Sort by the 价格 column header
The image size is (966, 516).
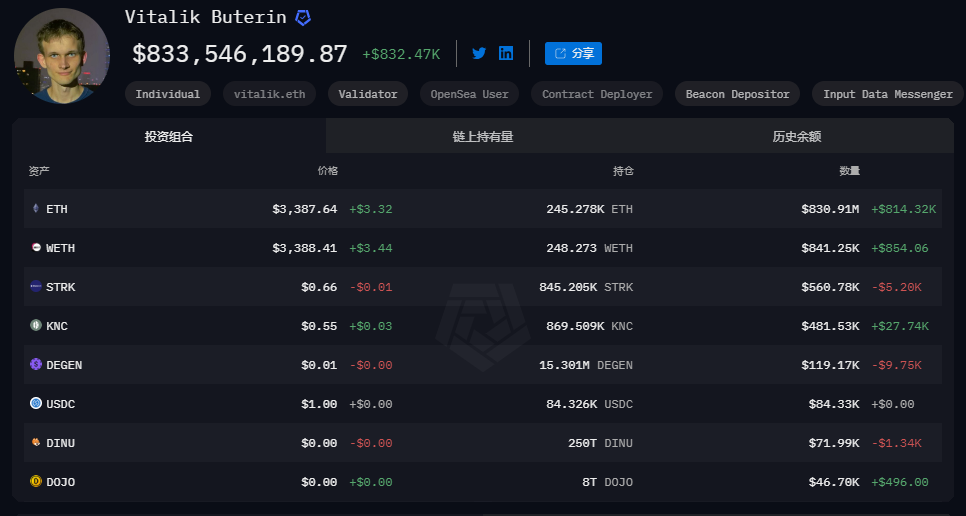click(x=328, y=171)
